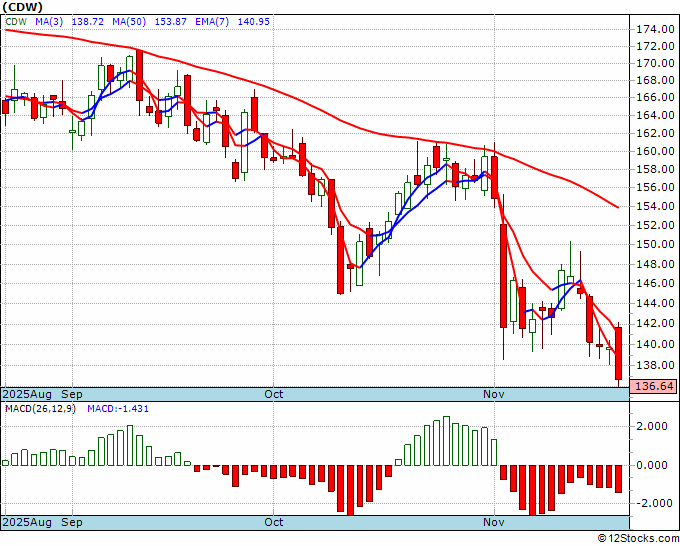The image size is (680, 546).
Task: Click the 0.000 MACD axis label
Action: coord(652,465)
